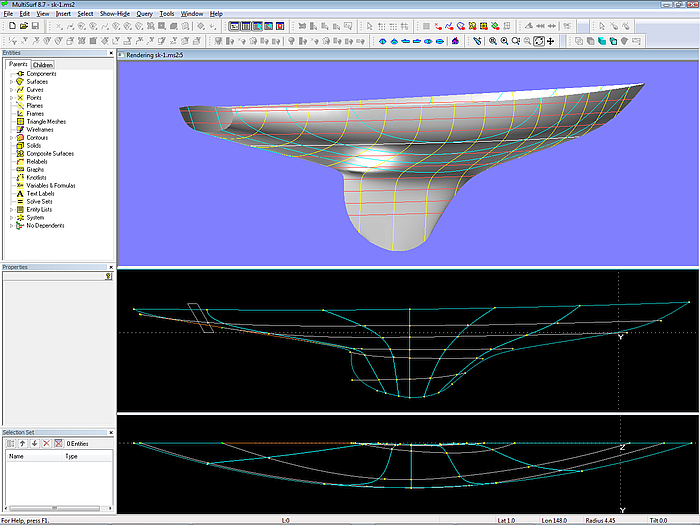
Task: Switch to the Children tab
Action: [43, 65]
